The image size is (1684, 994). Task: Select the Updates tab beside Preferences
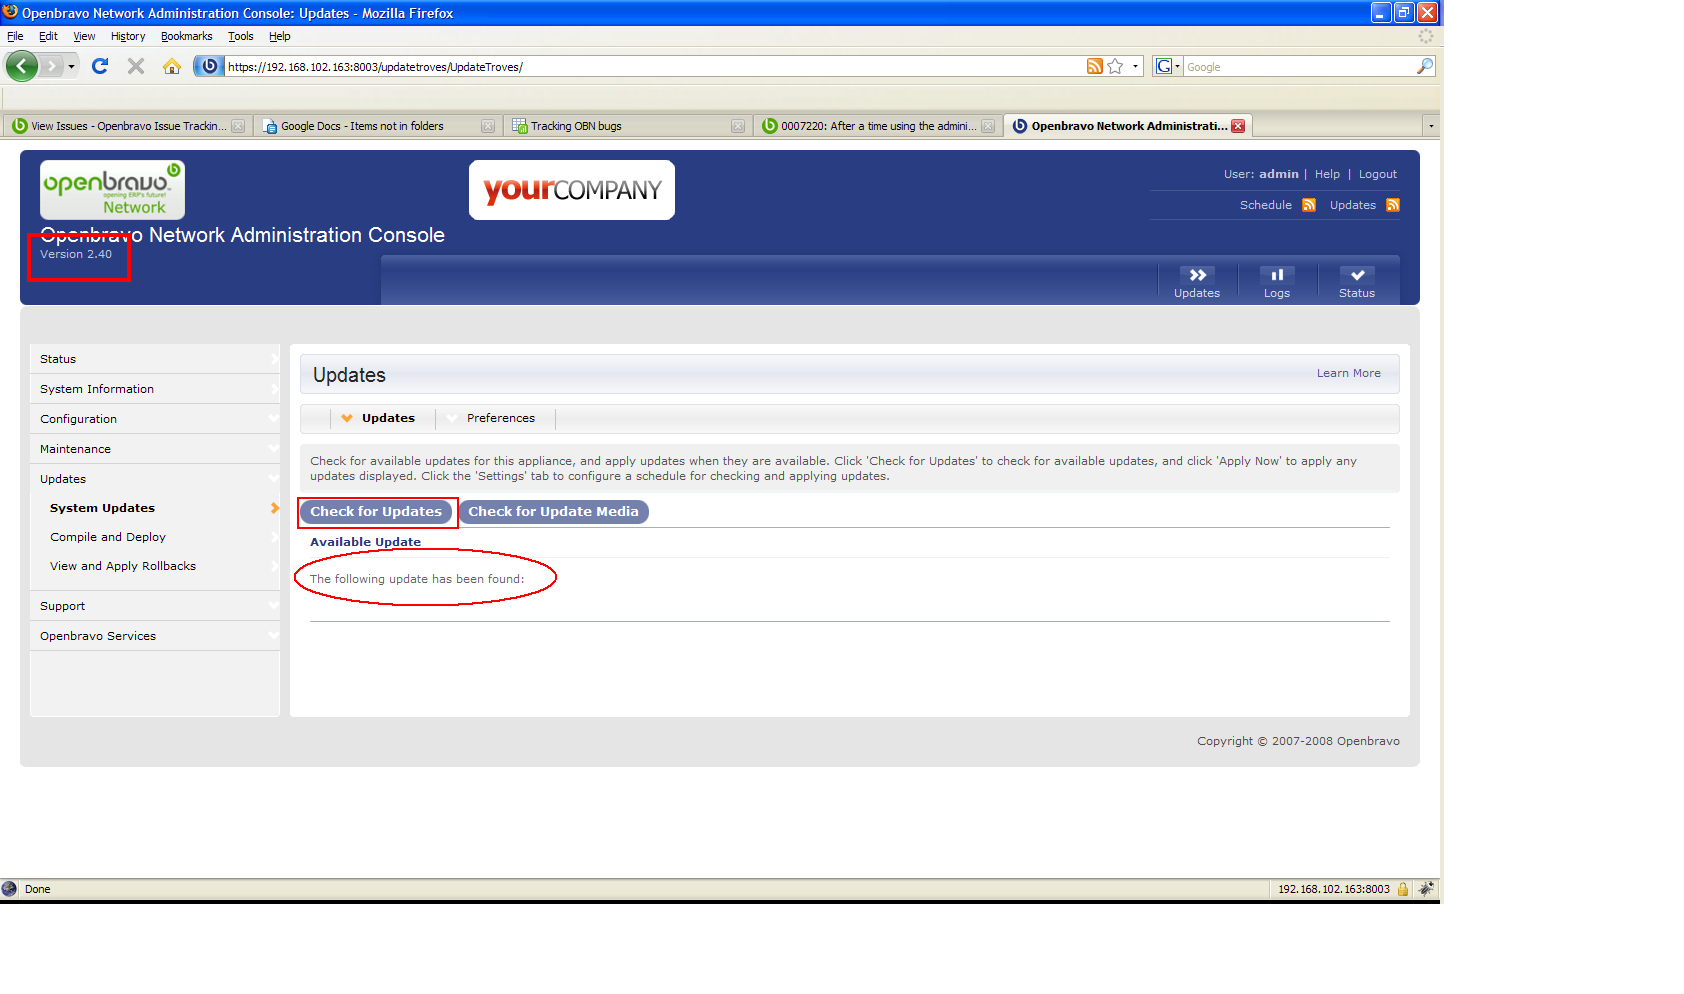pyautogui.click(x=388, y=418)
